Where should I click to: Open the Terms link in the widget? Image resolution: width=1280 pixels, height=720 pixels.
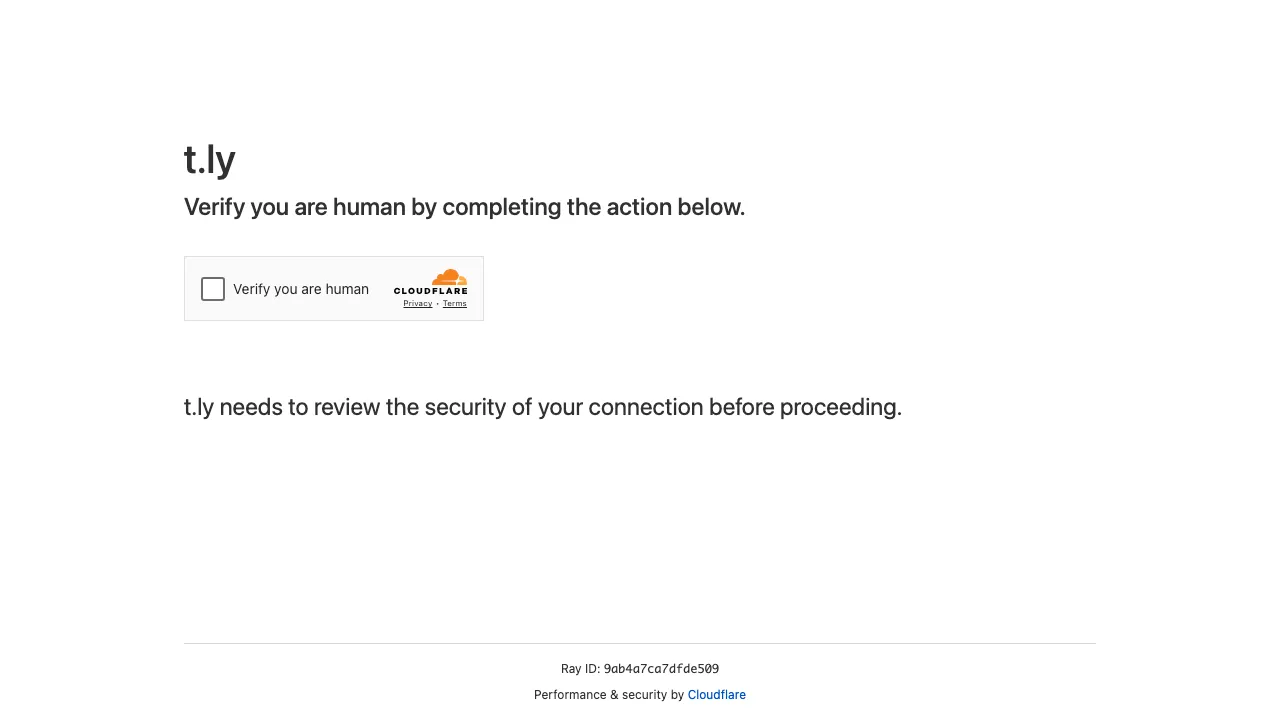pos(455,304)
